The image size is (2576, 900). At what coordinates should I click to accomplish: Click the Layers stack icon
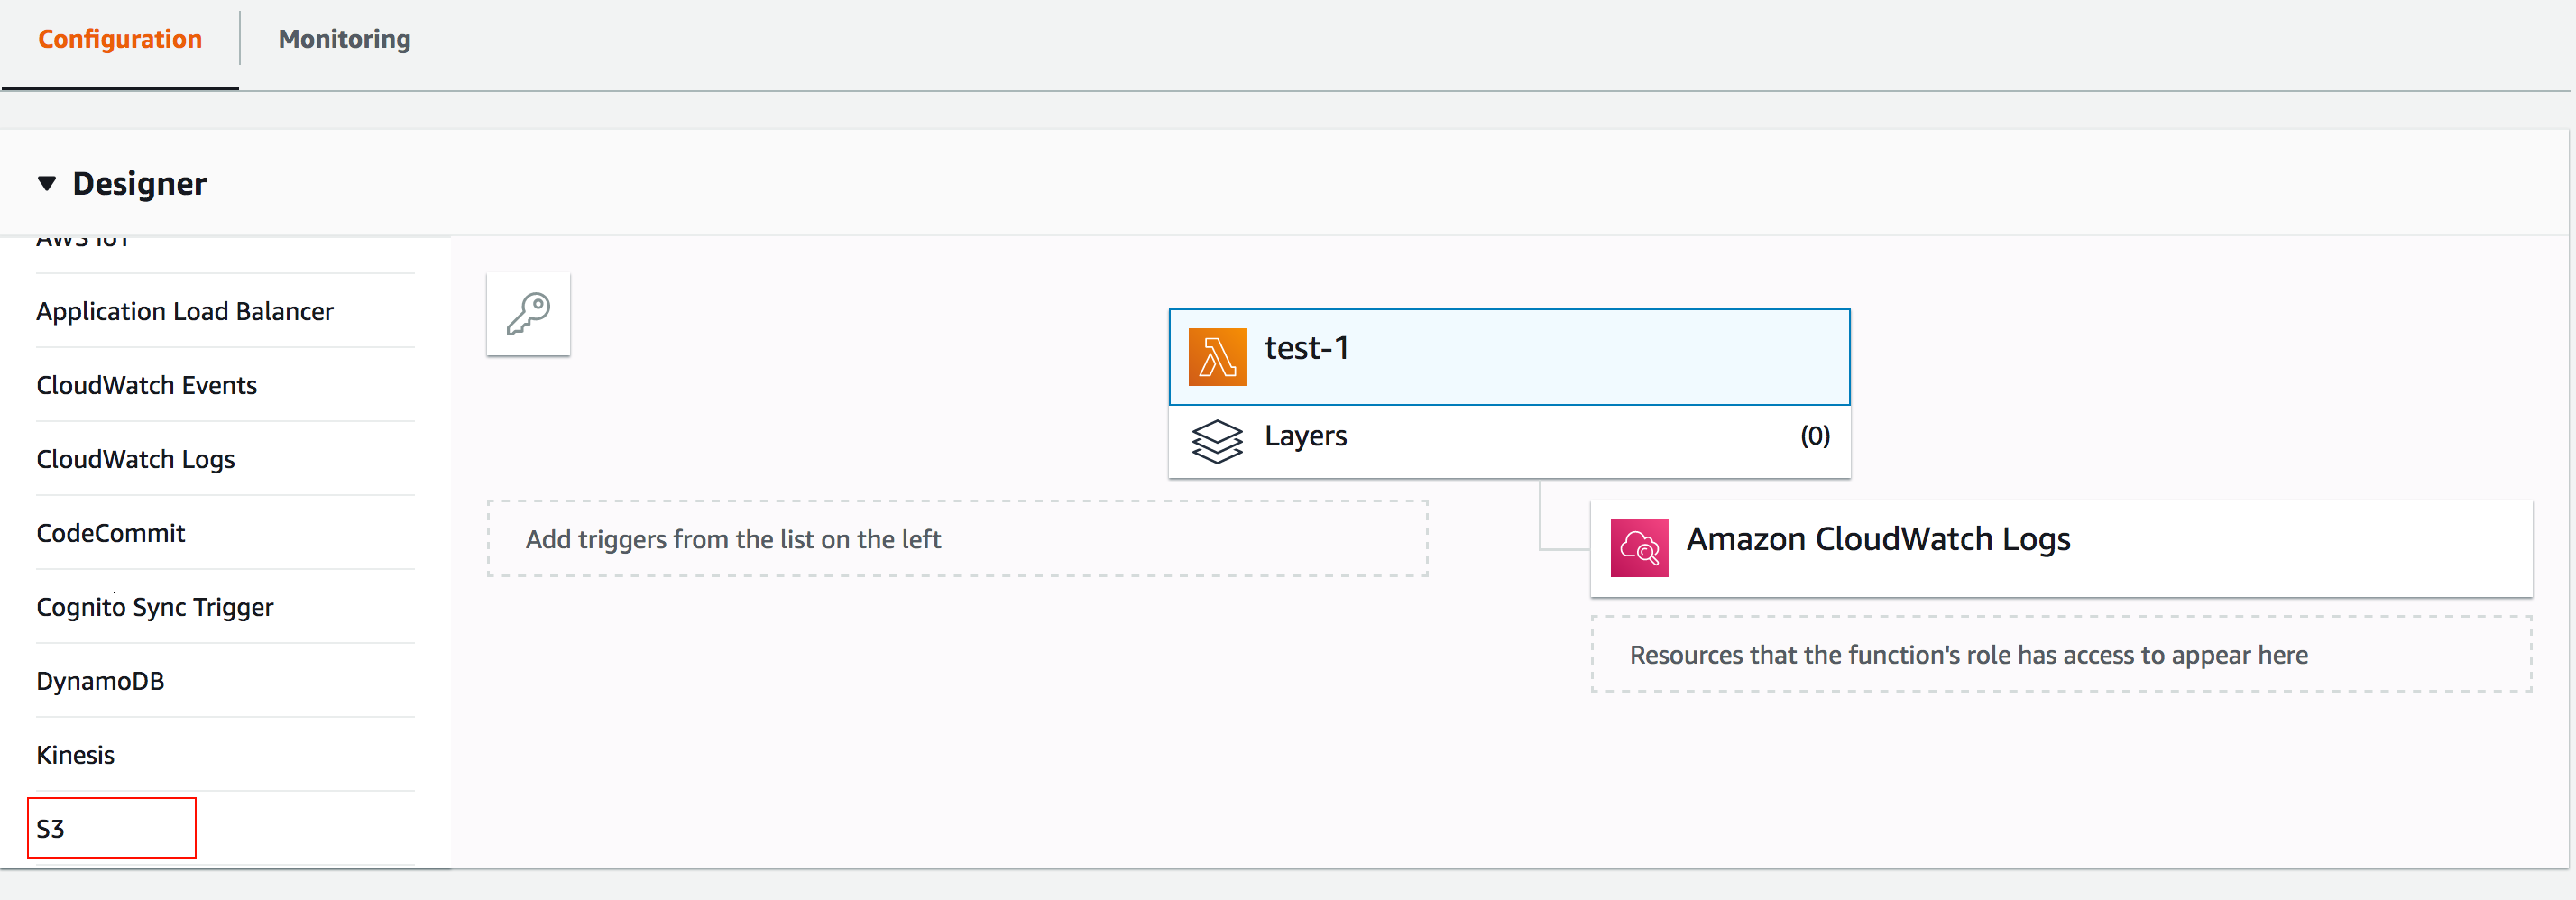1216,440
